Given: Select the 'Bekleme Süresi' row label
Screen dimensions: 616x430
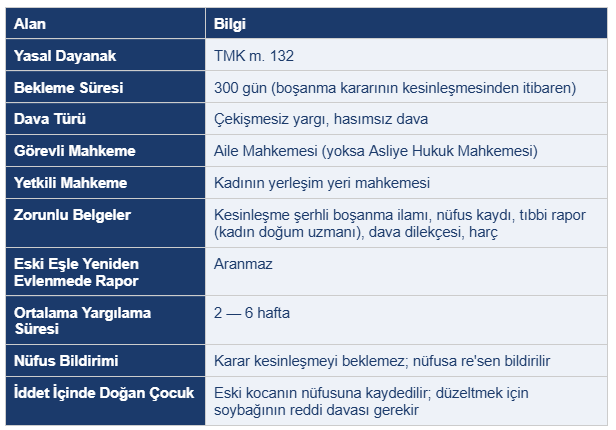Looking at the screenshot, I should coord(68,87).
